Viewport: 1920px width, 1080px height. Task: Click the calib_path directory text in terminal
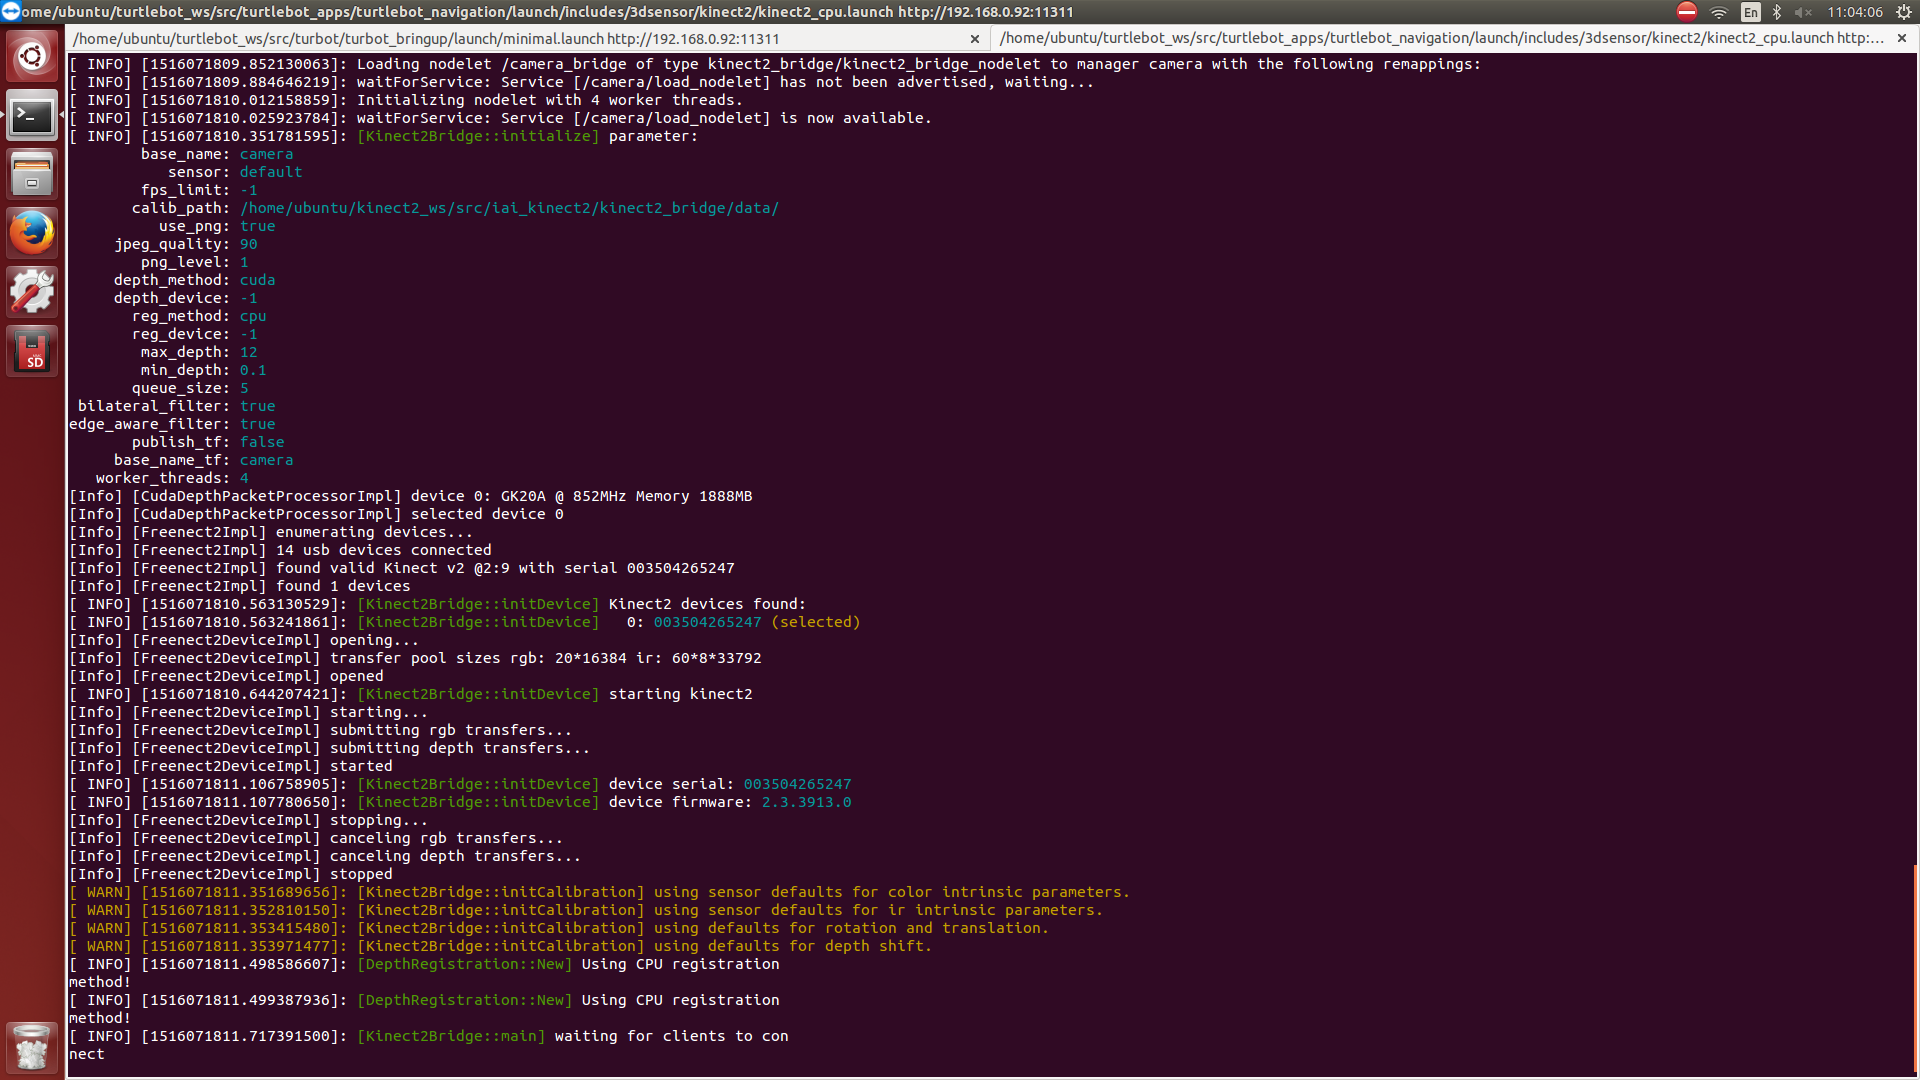(509, 208)
